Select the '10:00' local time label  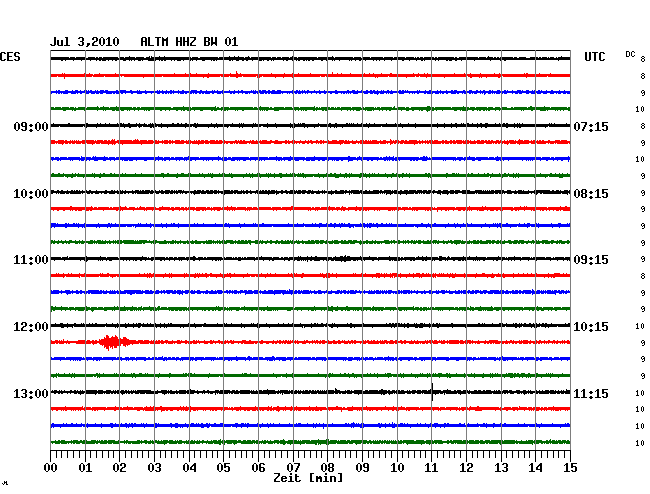(31, 194)
